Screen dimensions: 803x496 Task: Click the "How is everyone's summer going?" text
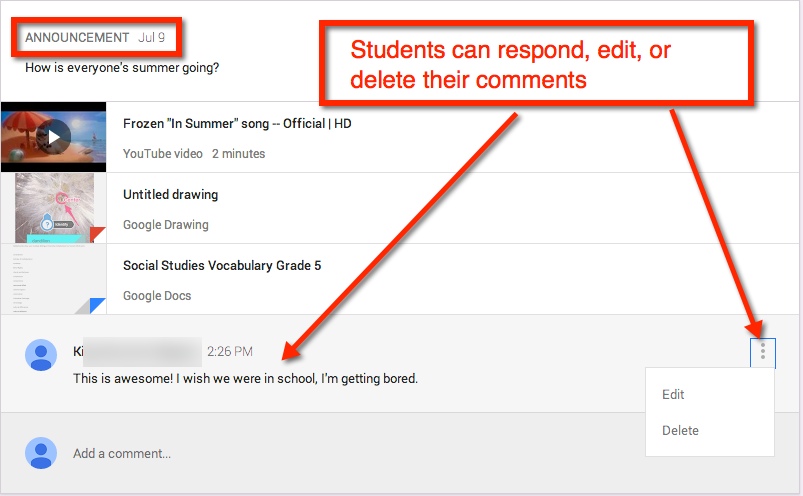(122, 68)
